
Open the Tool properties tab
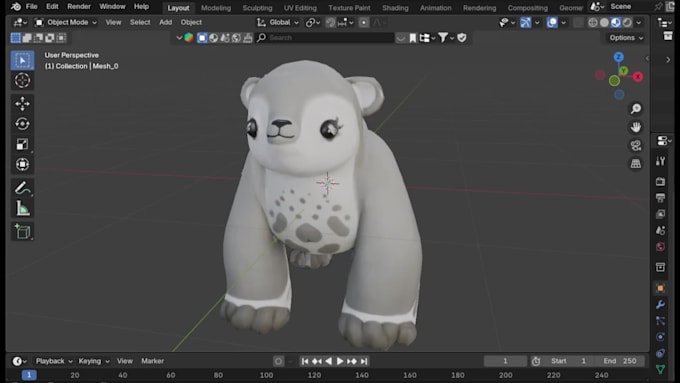(x=660, y=161)
